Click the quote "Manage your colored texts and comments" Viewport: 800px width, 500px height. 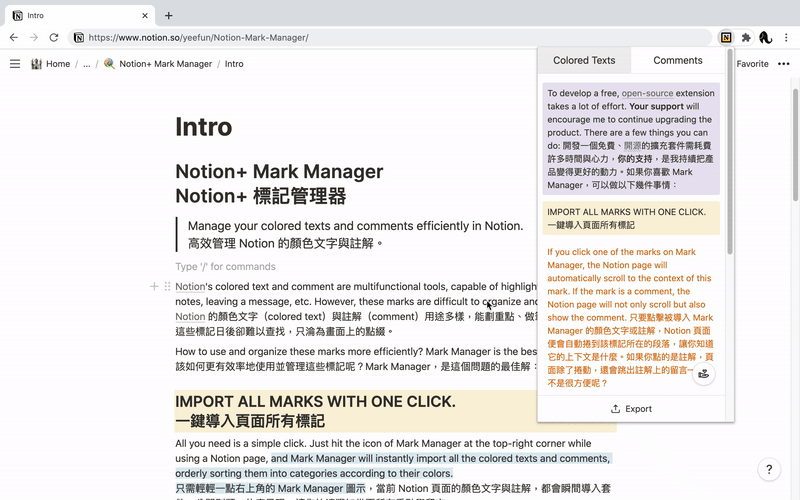pyautogui.click(x=356, y=226)
